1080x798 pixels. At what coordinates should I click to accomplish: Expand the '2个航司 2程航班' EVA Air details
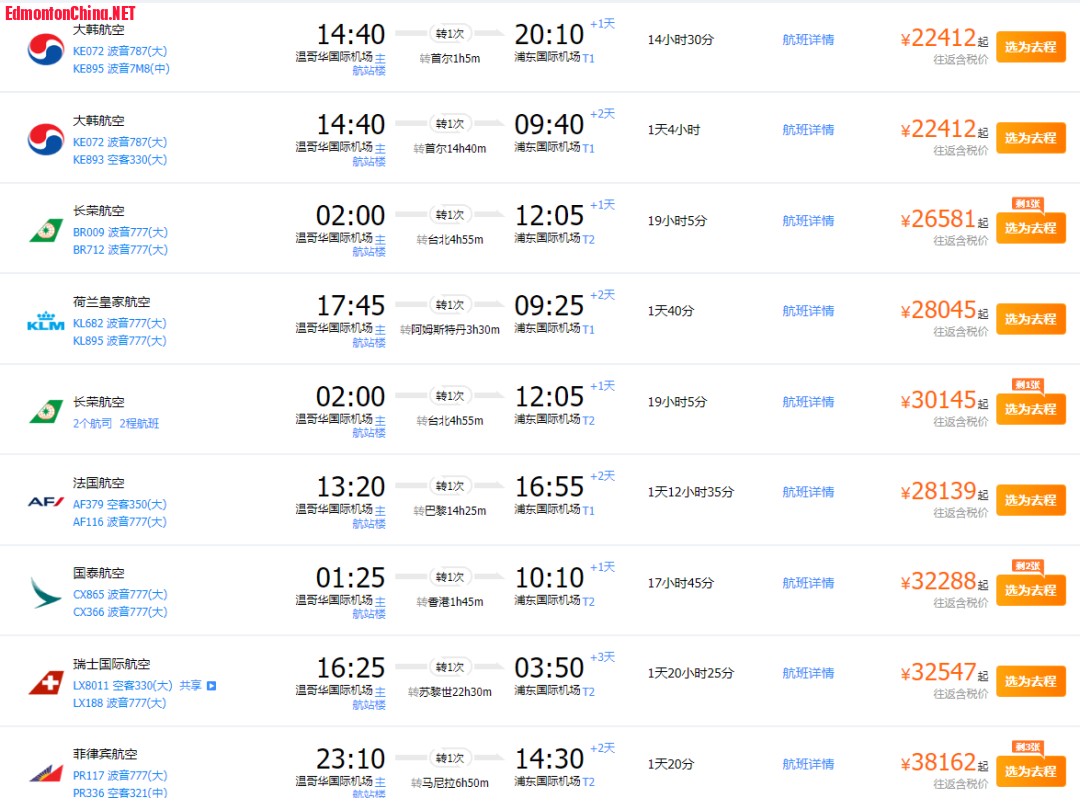pos(116,423)
